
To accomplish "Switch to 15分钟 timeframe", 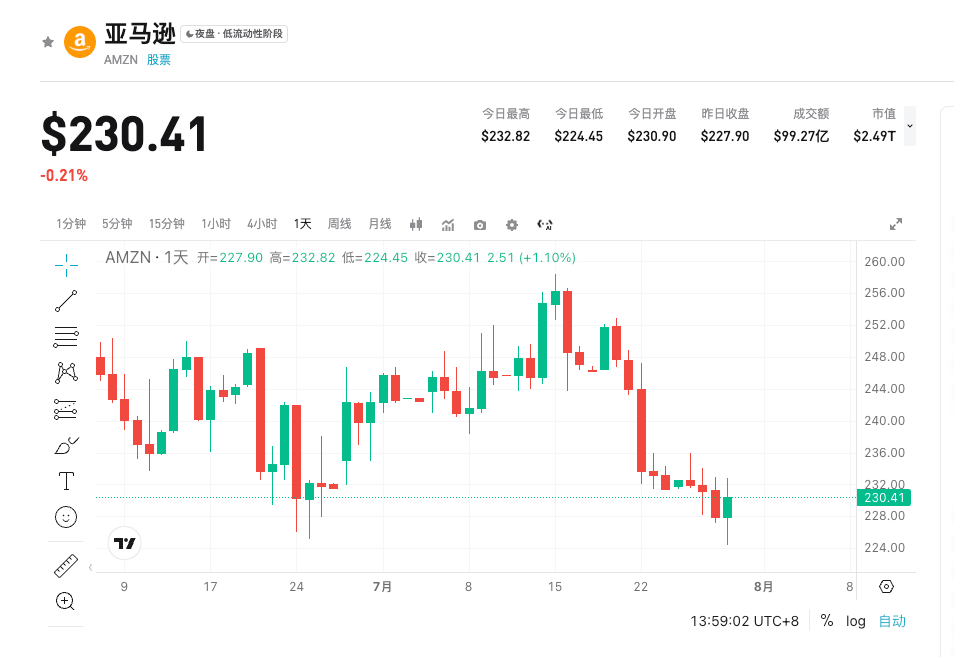I will tap(167, 224).
